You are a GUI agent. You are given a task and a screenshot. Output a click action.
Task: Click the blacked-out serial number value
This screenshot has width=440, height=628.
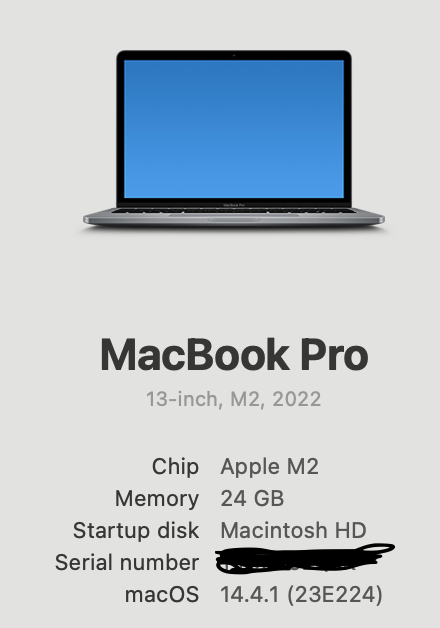click(x=304, y=558)
